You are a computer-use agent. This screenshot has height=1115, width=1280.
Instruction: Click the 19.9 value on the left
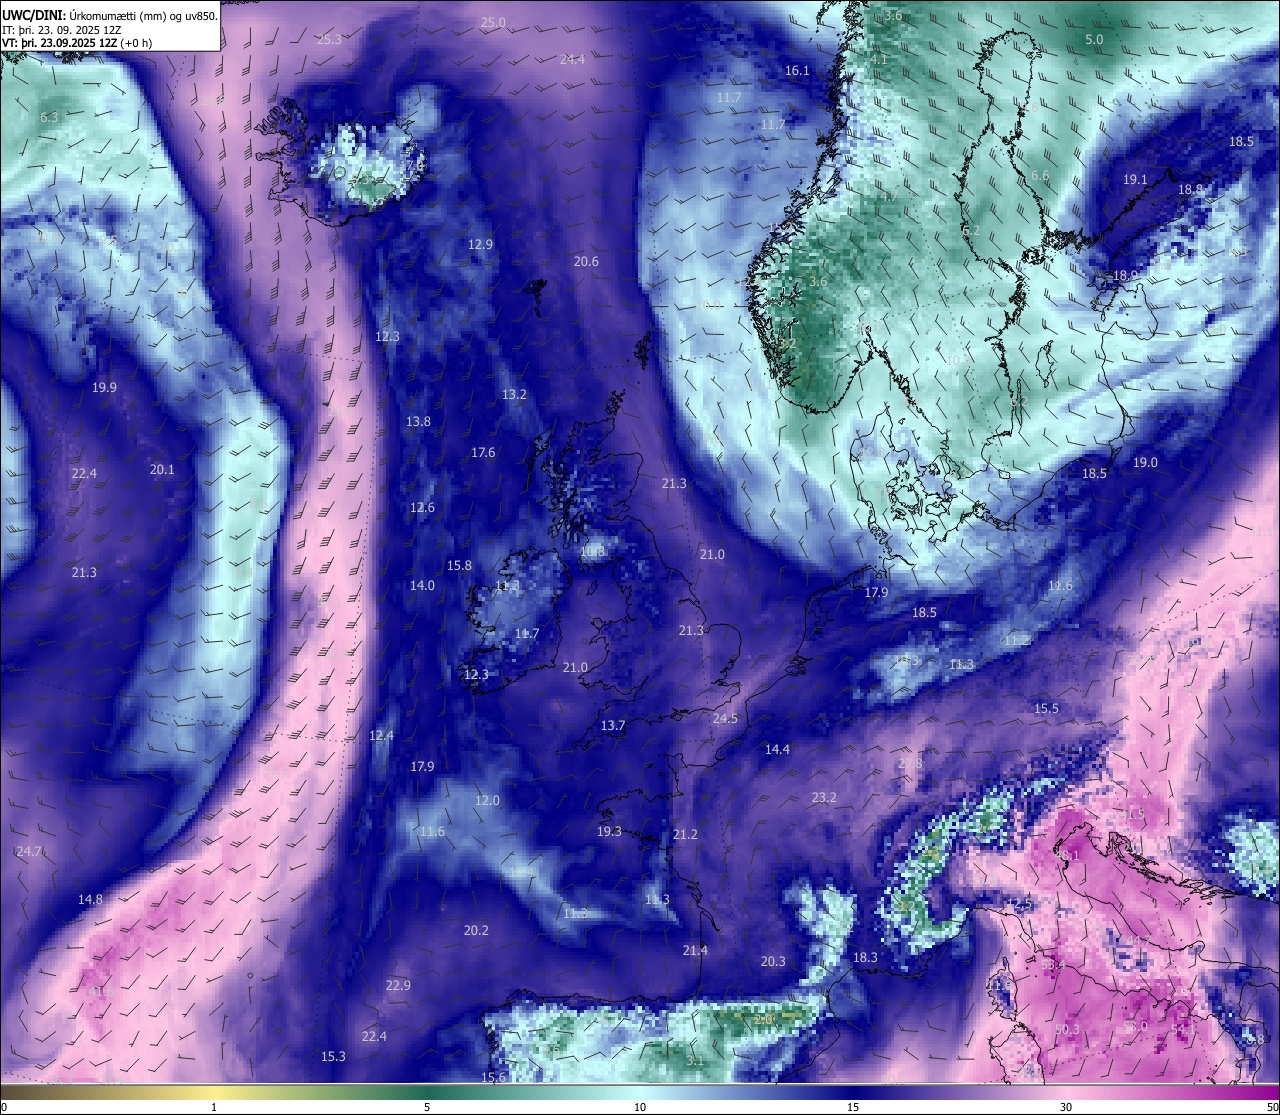click(104, 387)
